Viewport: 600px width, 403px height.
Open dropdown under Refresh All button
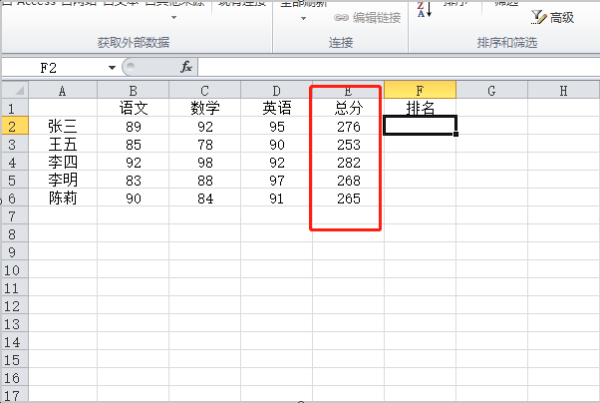pos(303,18)
